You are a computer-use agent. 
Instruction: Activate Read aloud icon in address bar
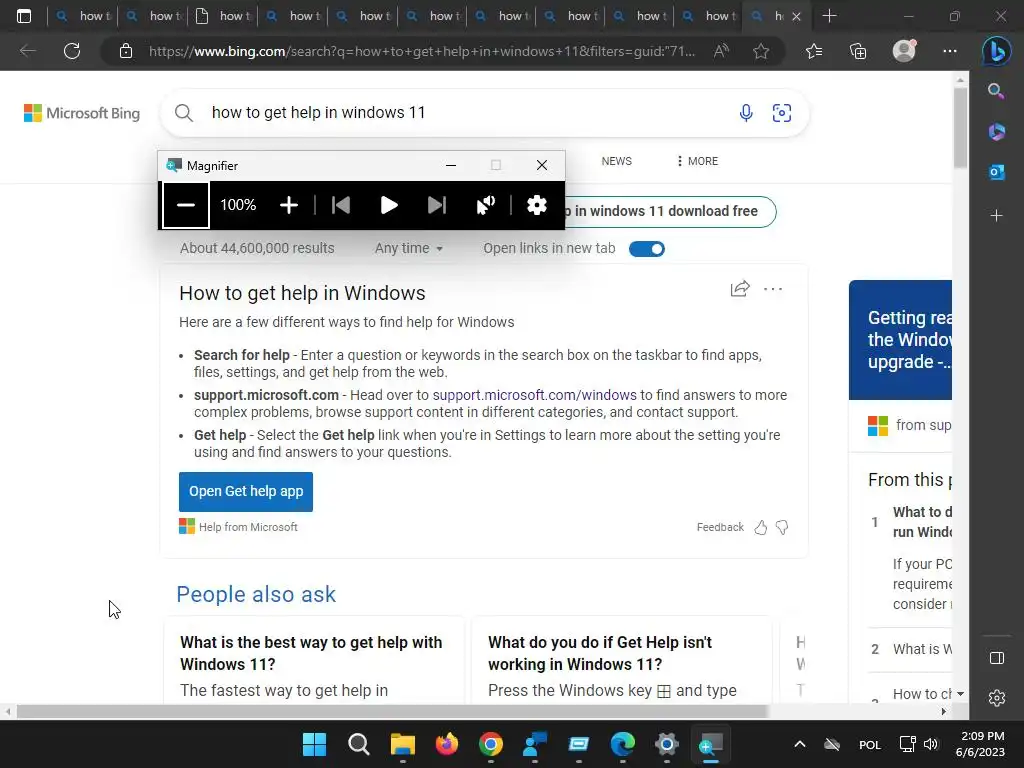[721, 51]
